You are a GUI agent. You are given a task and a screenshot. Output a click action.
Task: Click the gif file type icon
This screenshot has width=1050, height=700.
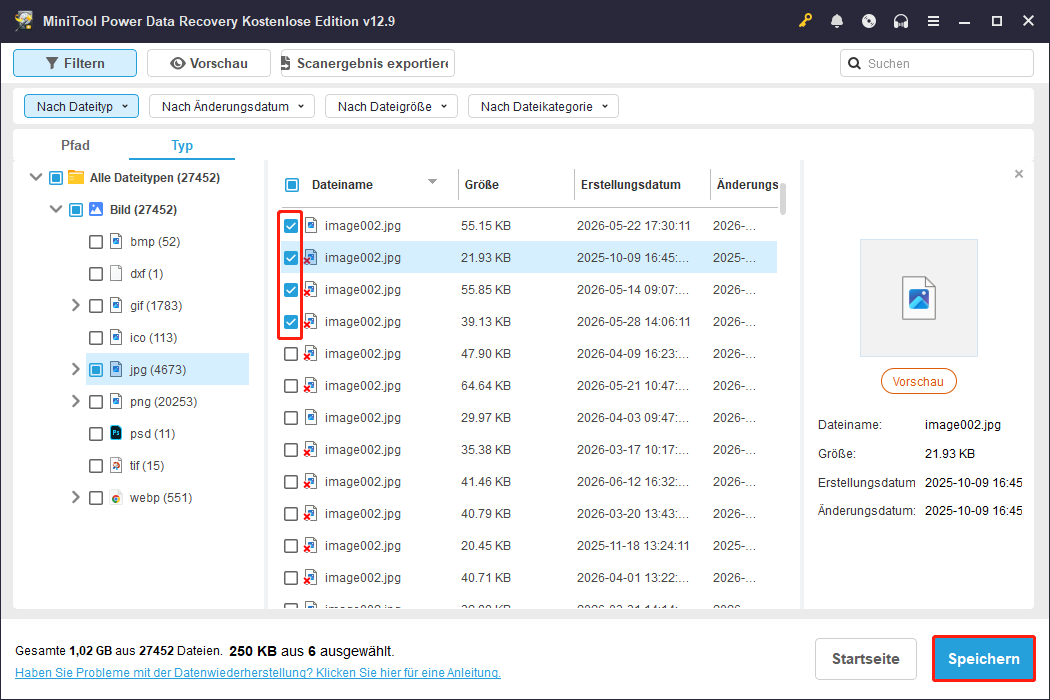117,305
